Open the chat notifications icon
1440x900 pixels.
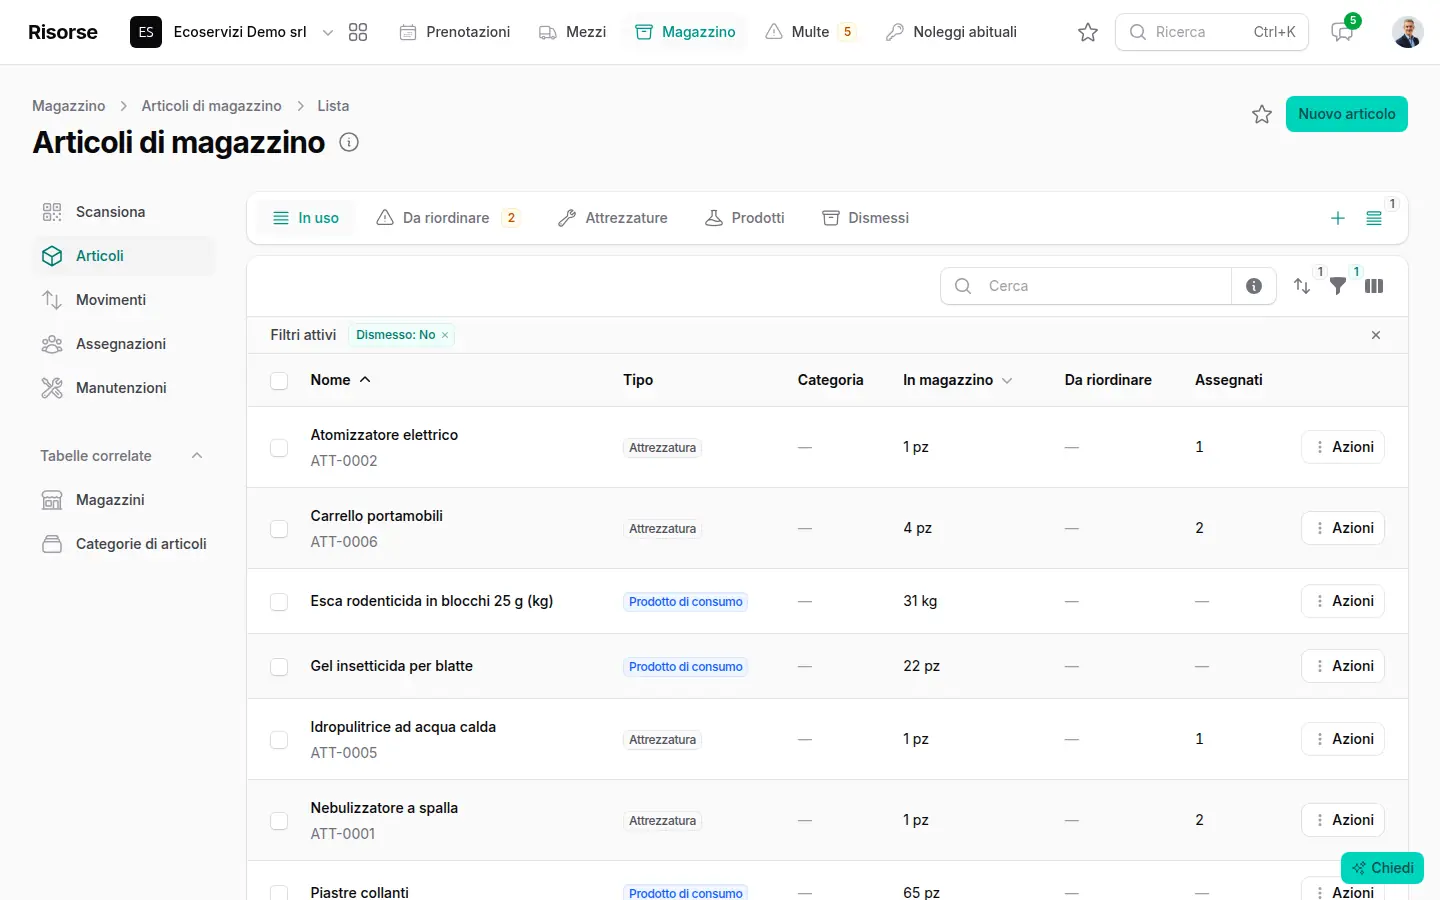(x=1342, y=32)
